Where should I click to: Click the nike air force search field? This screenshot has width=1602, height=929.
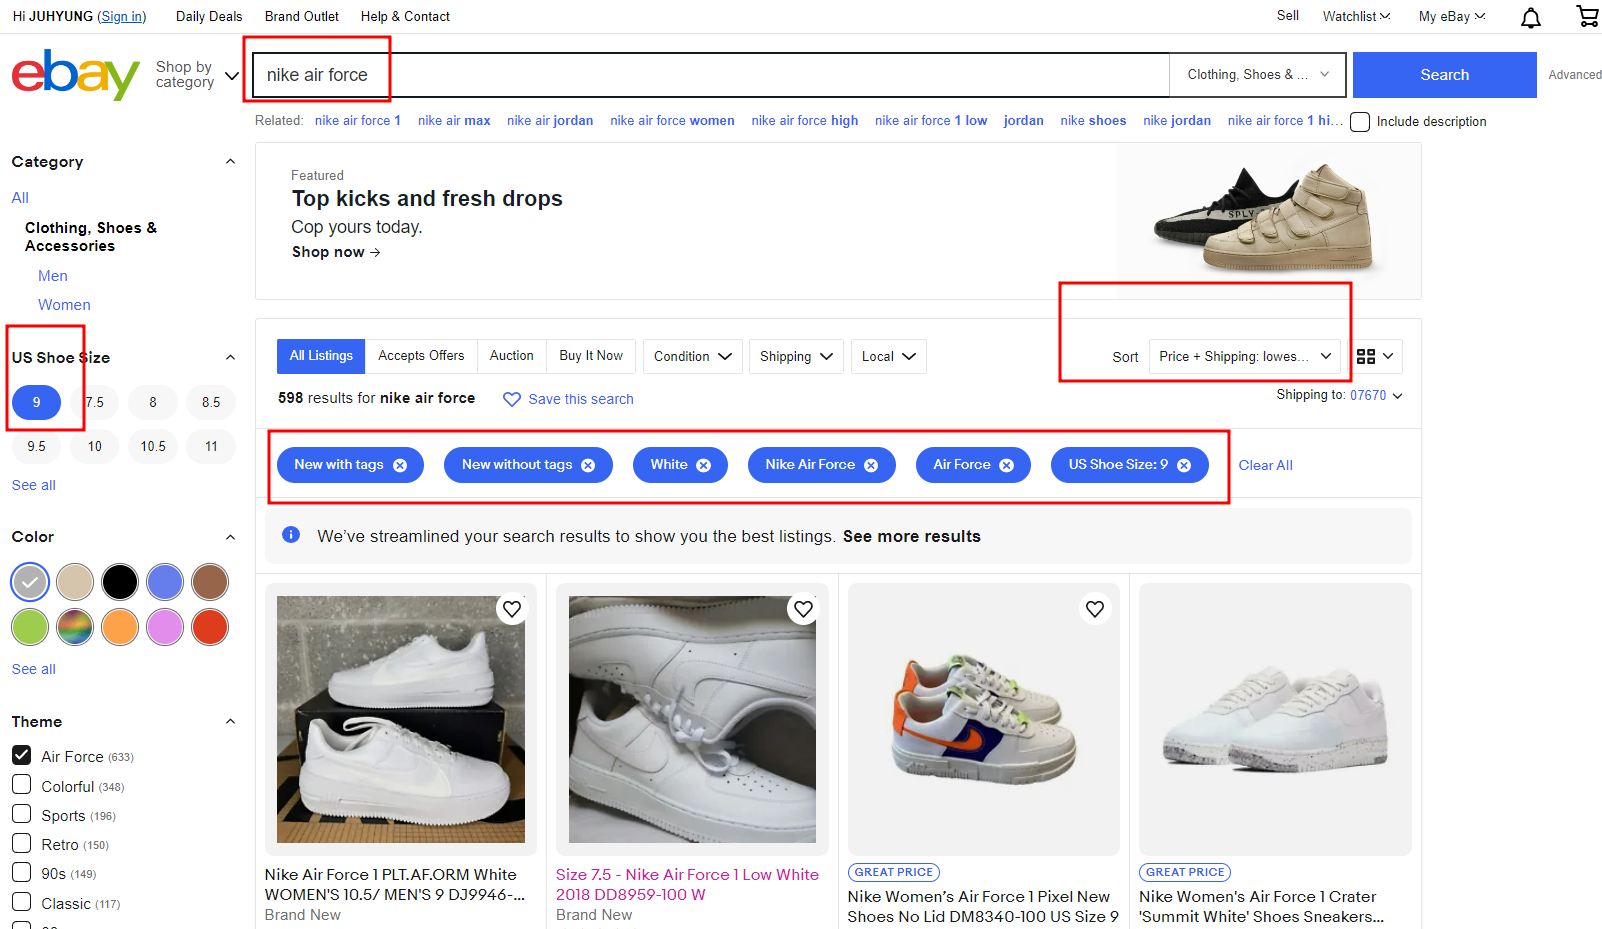coord(711,75)
